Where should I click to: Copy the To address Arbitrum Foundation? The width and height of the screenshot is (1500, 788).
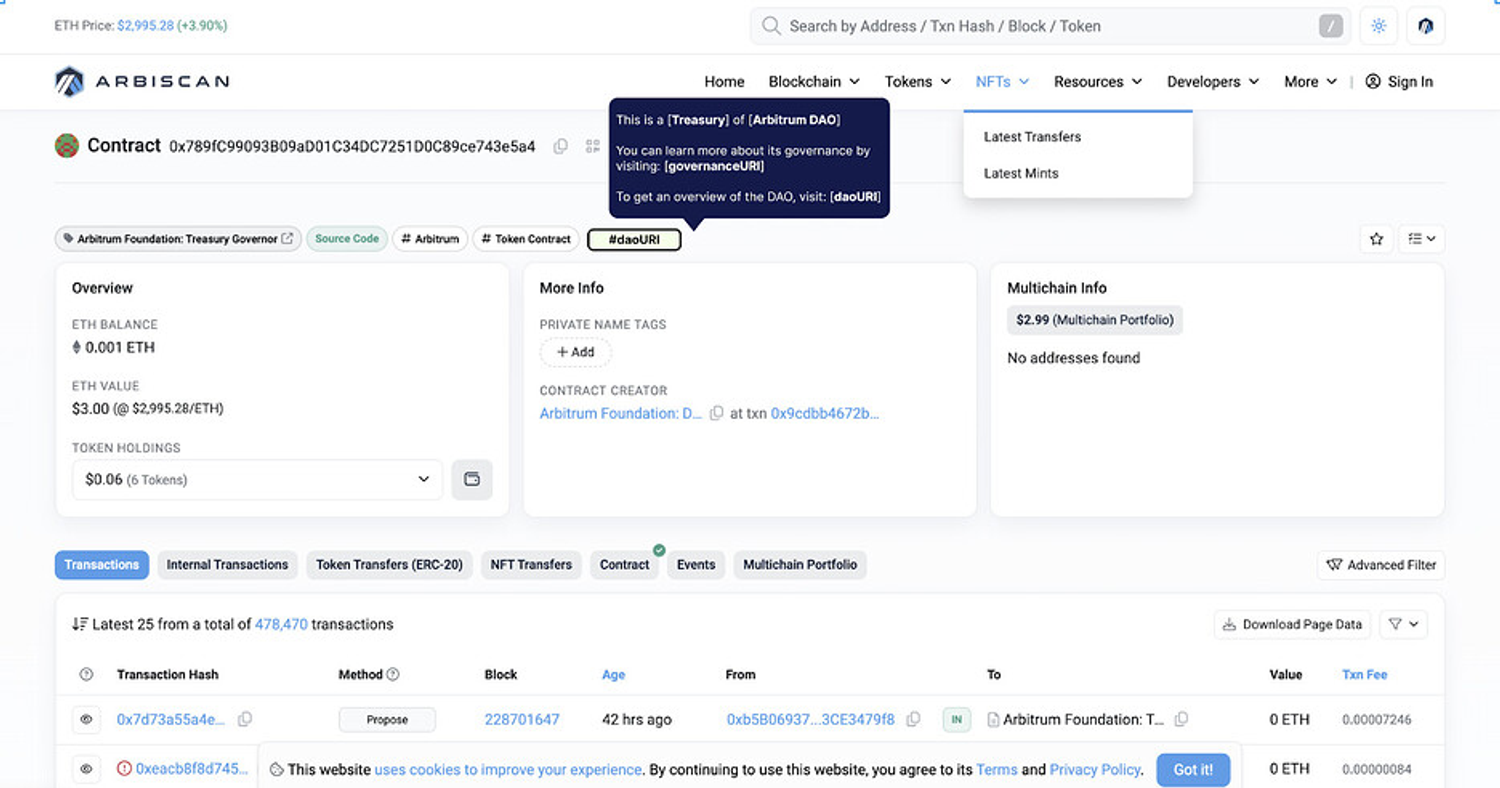[x=1181, y=719]
